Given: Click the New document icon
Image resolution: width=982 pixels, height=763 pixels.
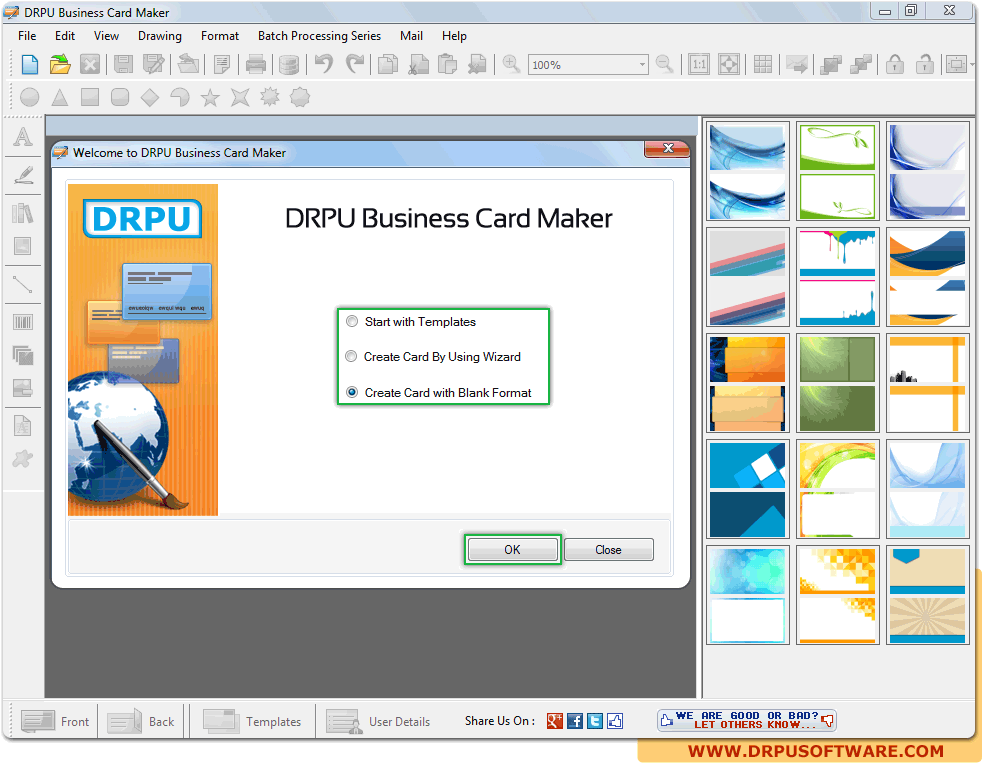Looking at the screenshot, I should pyautogui.click(x=29, y=65).
